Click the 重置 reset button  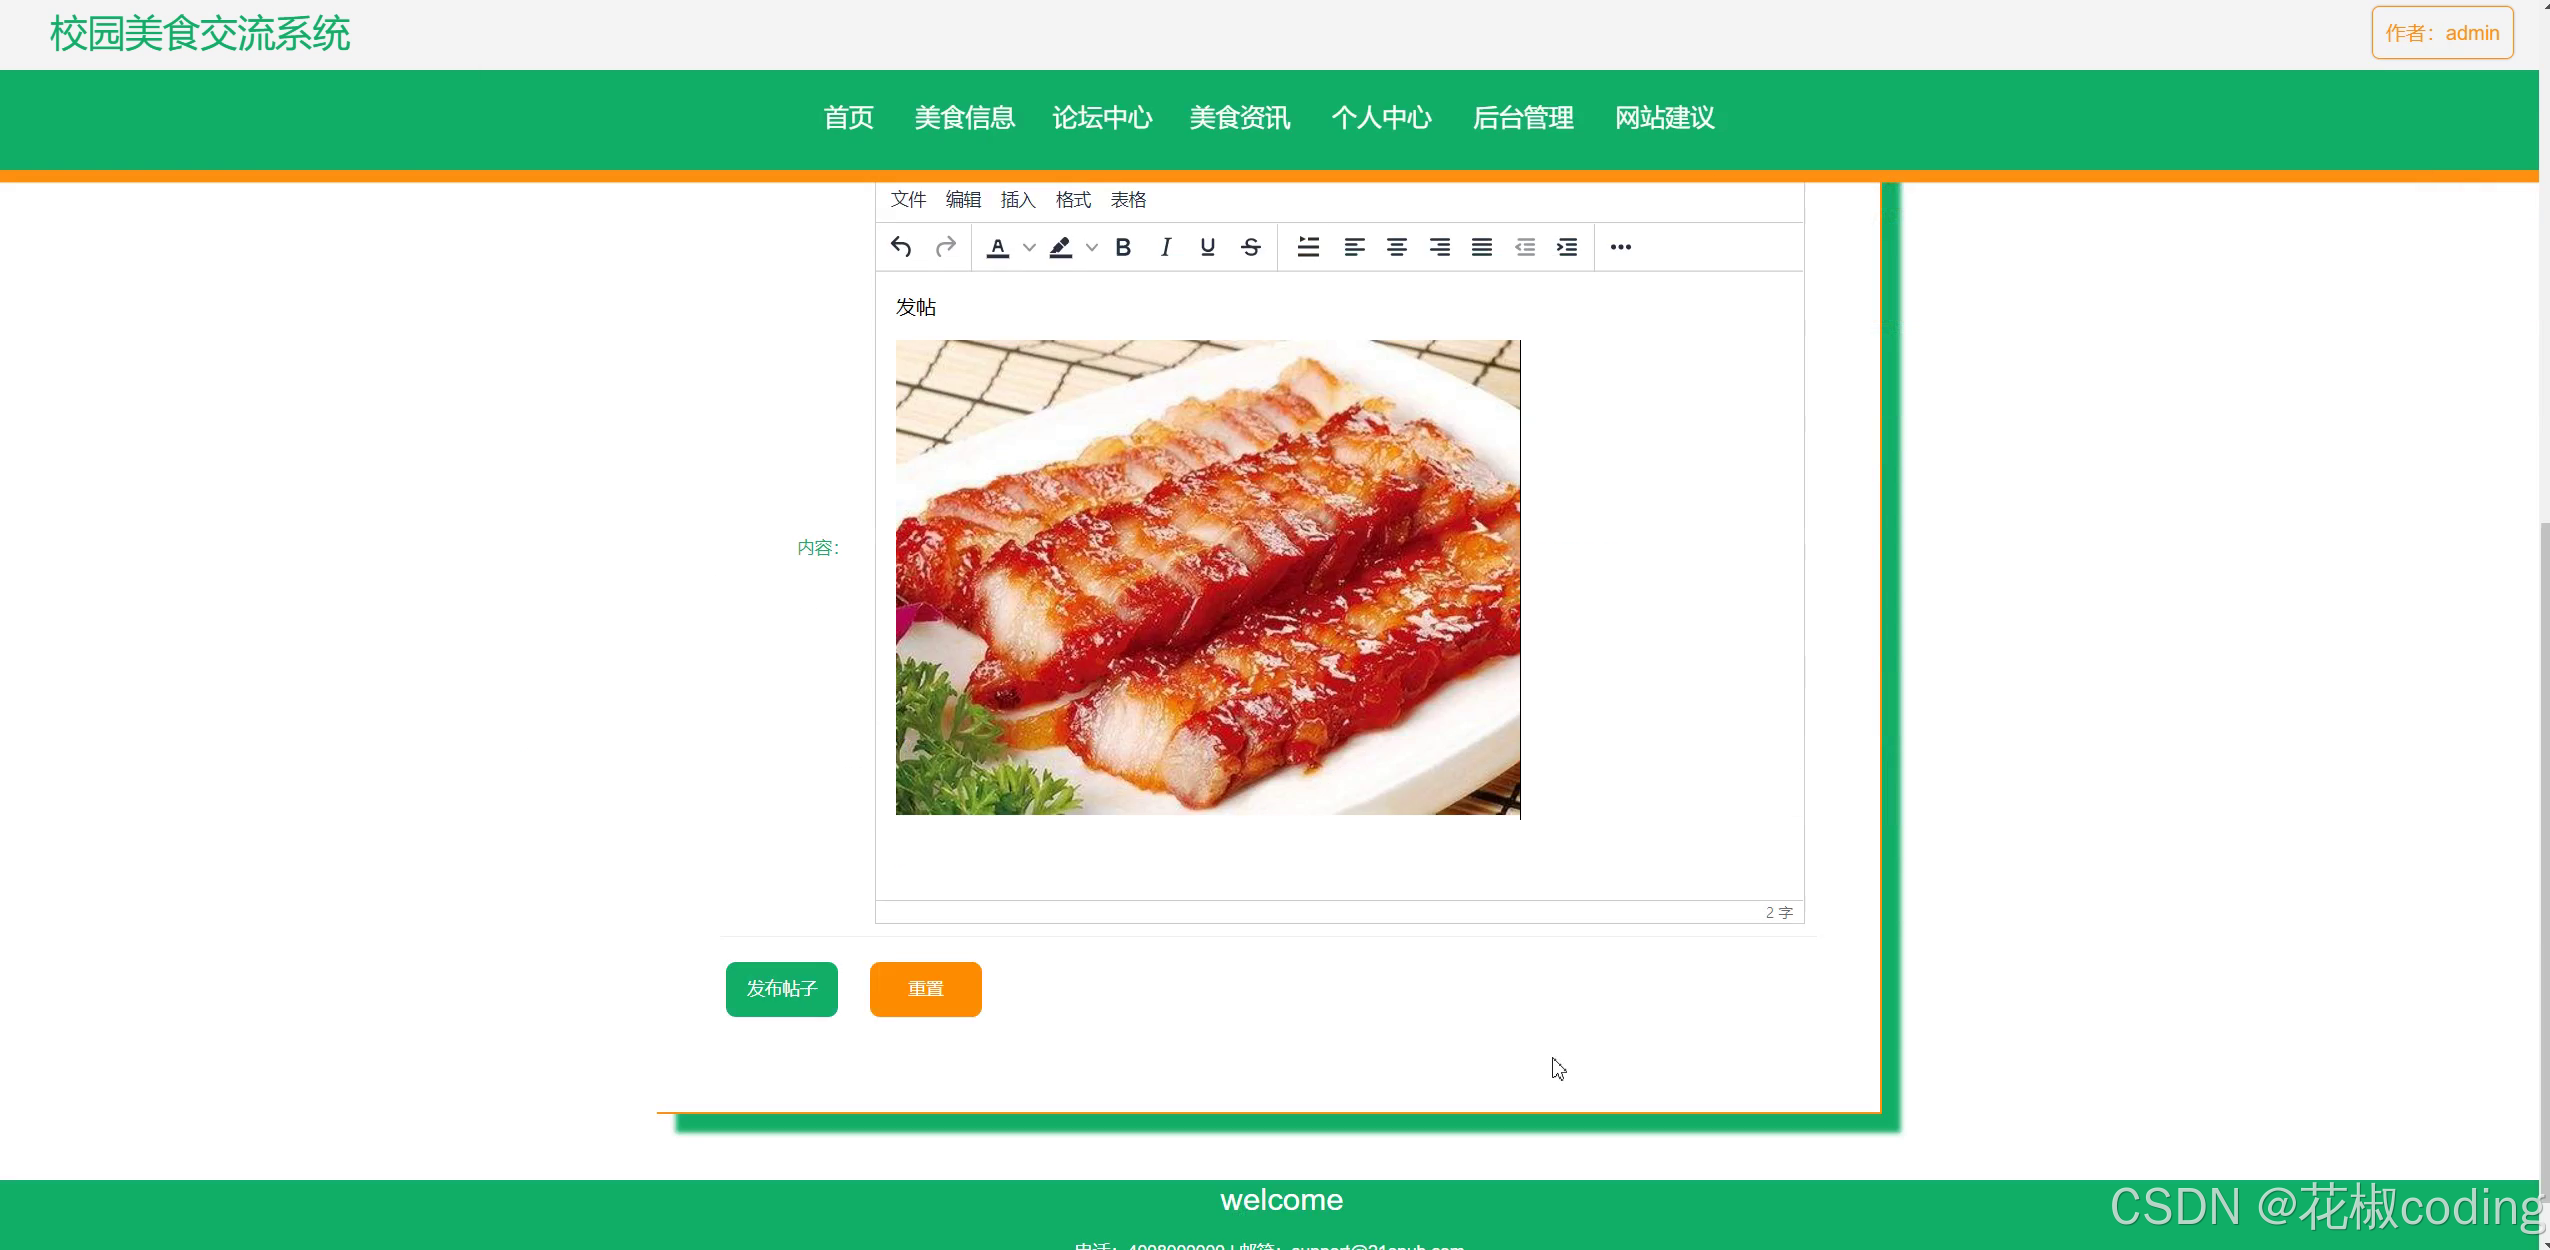click(x=925, y=988)
